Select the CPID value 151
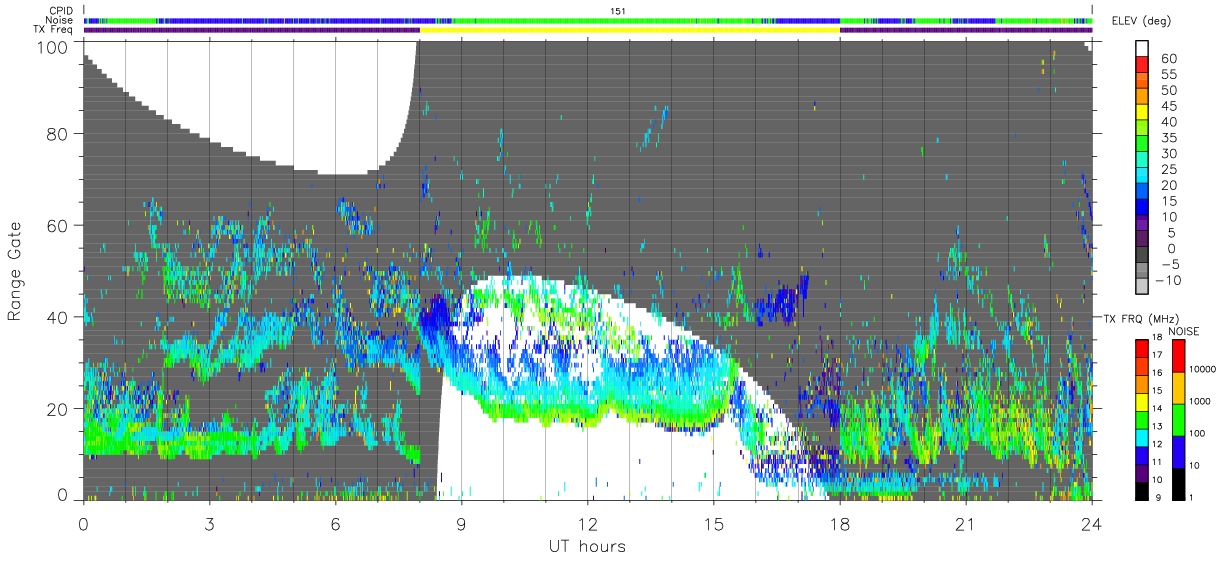 tap(617, 10)
